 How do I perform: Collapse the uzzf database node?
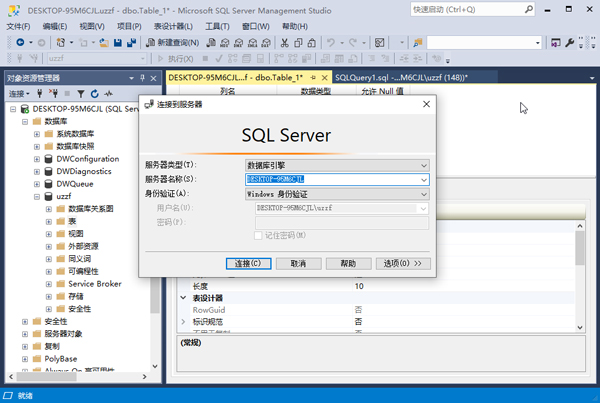(36, 197)
